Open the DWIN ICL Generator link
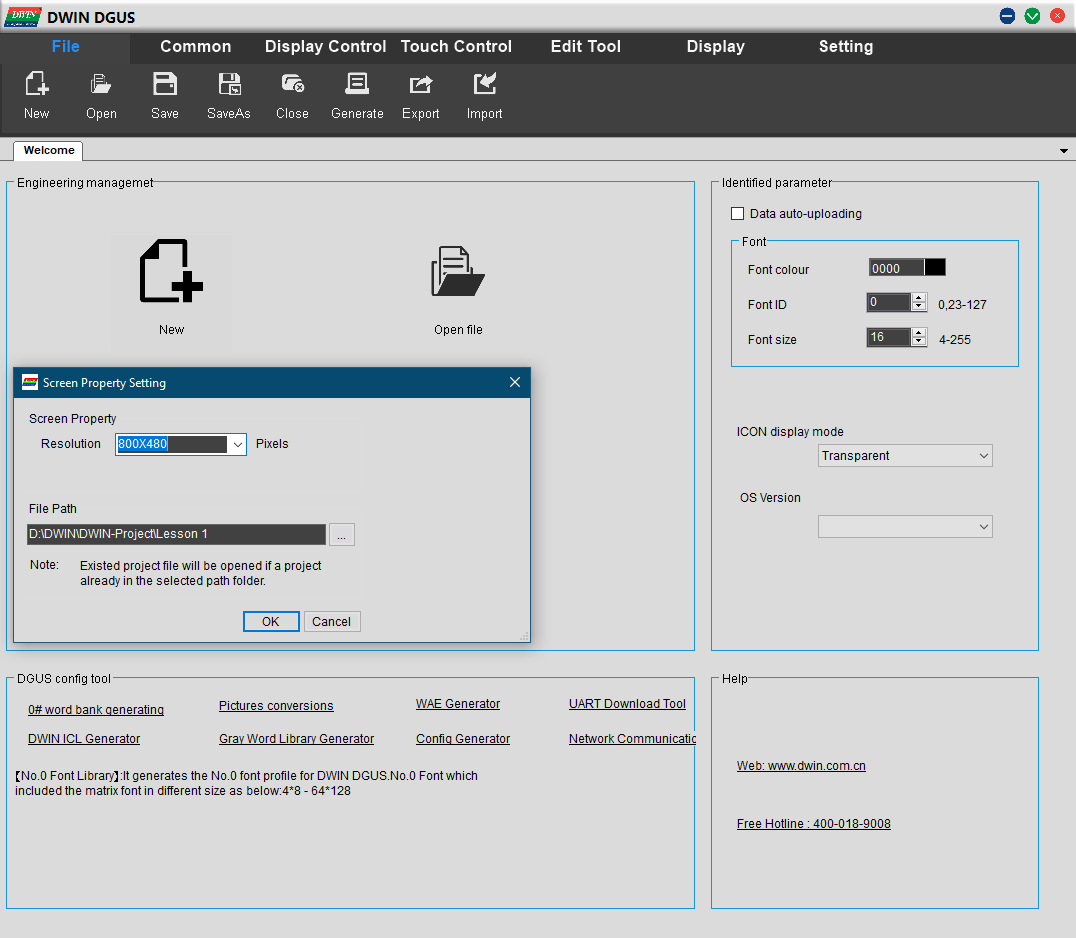The height and width of the screenshot is (938, 1076). (84, 738)
